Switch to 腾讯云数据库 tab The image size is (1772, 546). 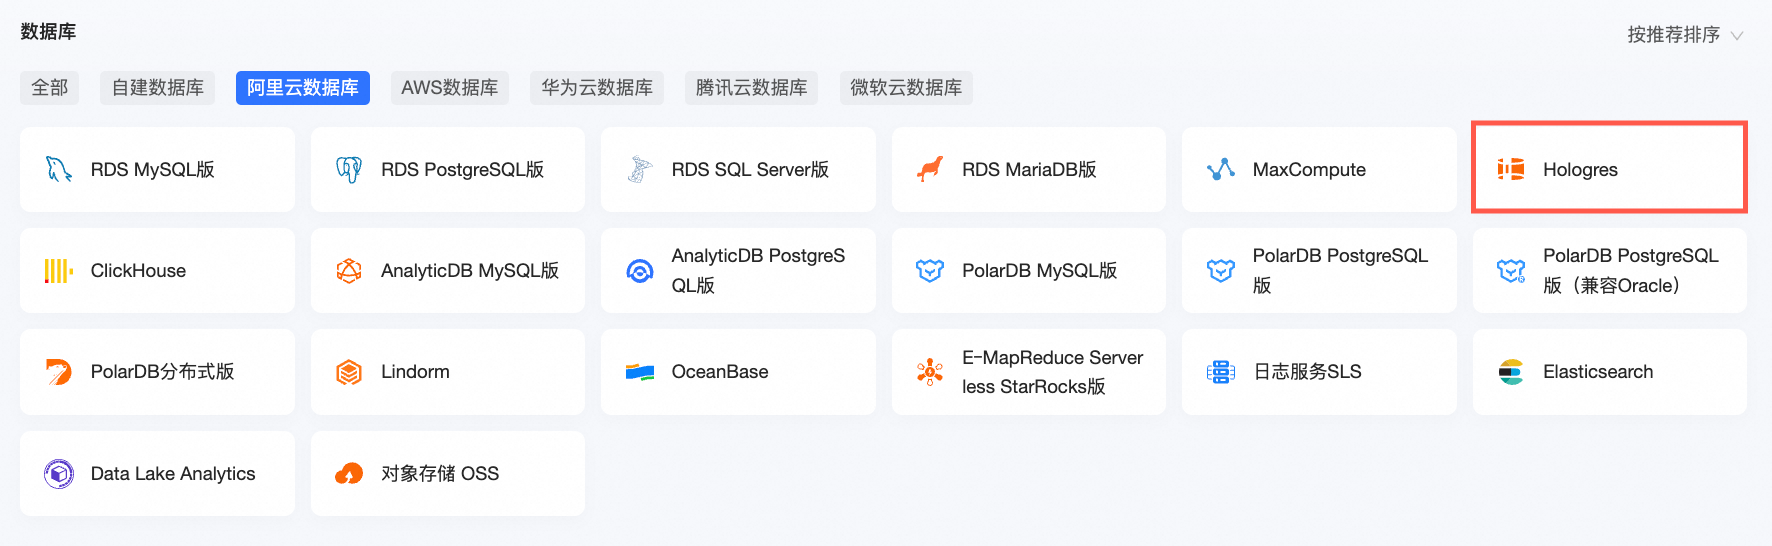pos(751,88)
